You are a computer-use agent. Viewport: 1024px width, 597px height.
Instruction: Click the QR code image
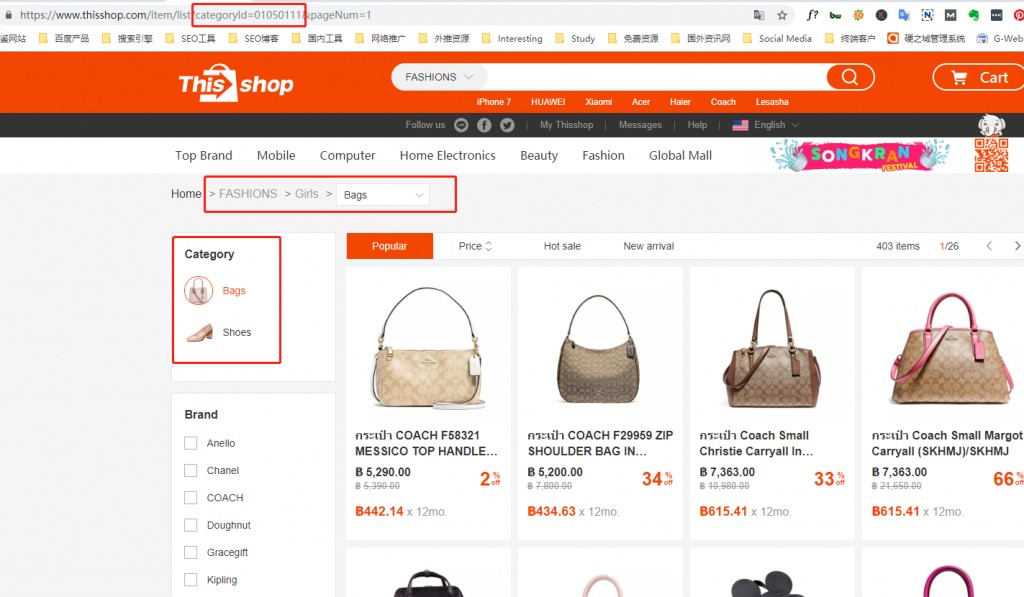click(991, 155)
